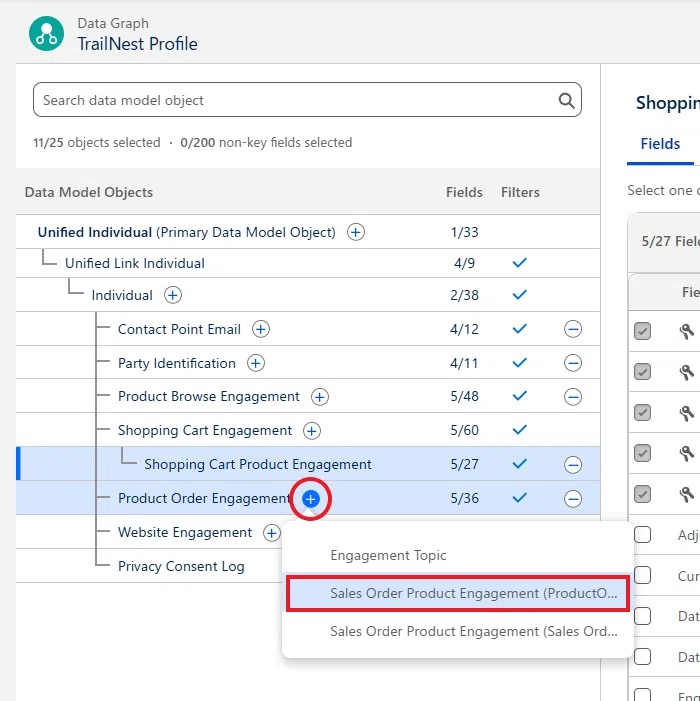Focus the Search data model object field

[x=307, y=100]
